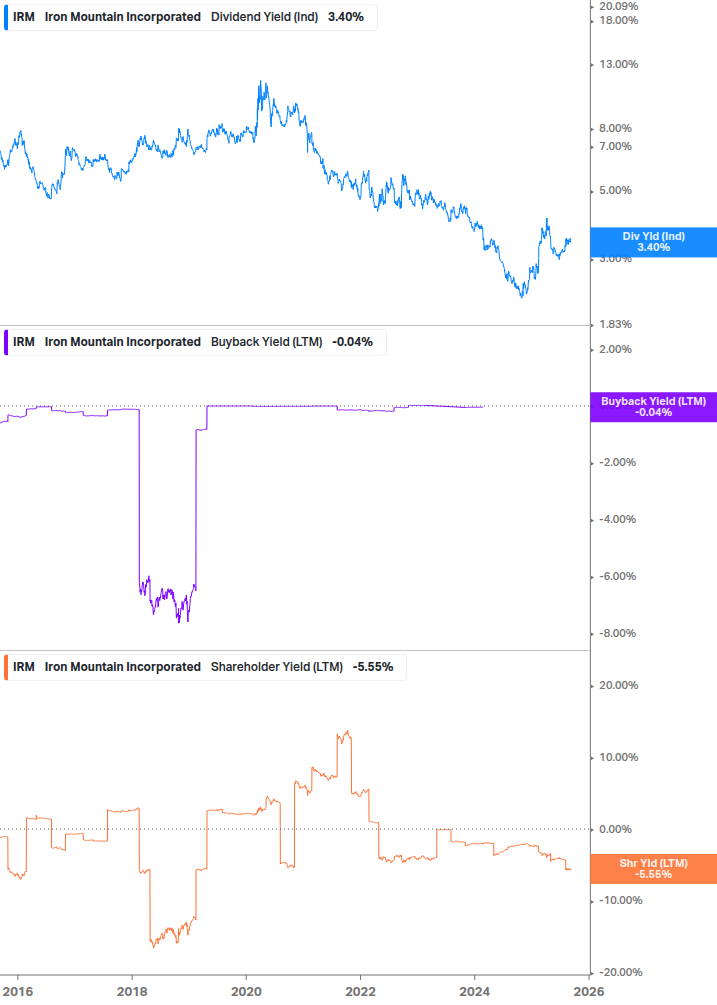
Task: Click the 20.00% shareholder yield axis value
Action: click(x=618, y=686)
